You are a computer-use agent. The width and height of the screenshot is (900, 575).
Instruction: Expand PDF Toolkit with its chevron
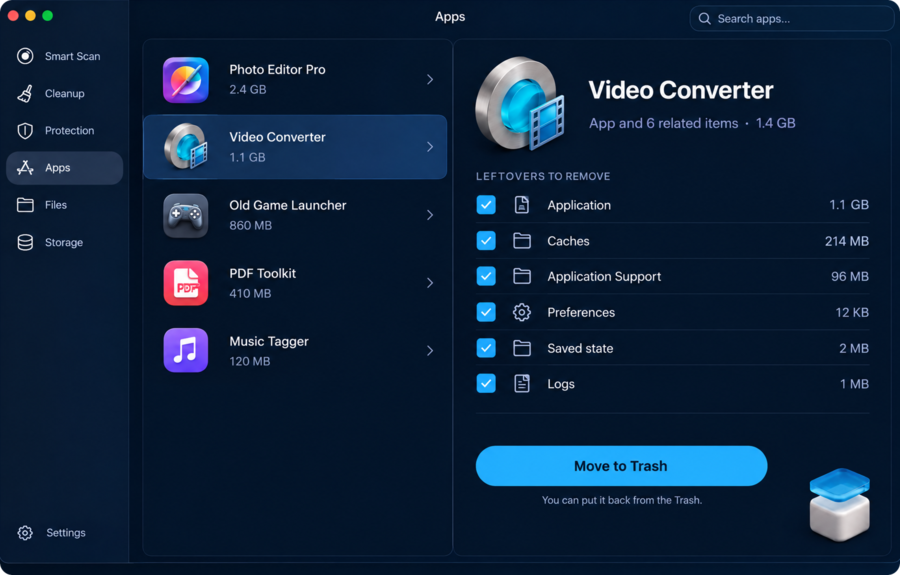[430, 282]
